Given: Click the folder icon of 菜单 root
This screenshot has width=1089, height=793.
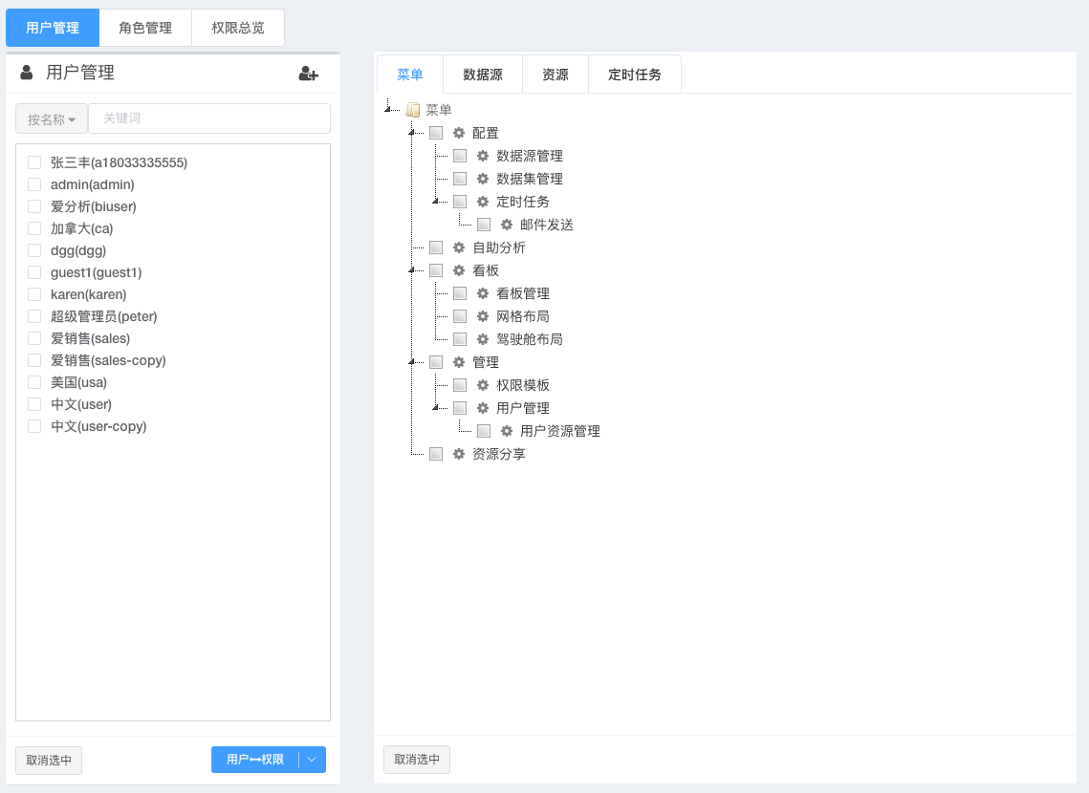Looking at the screenshot, I should [412, 110].
